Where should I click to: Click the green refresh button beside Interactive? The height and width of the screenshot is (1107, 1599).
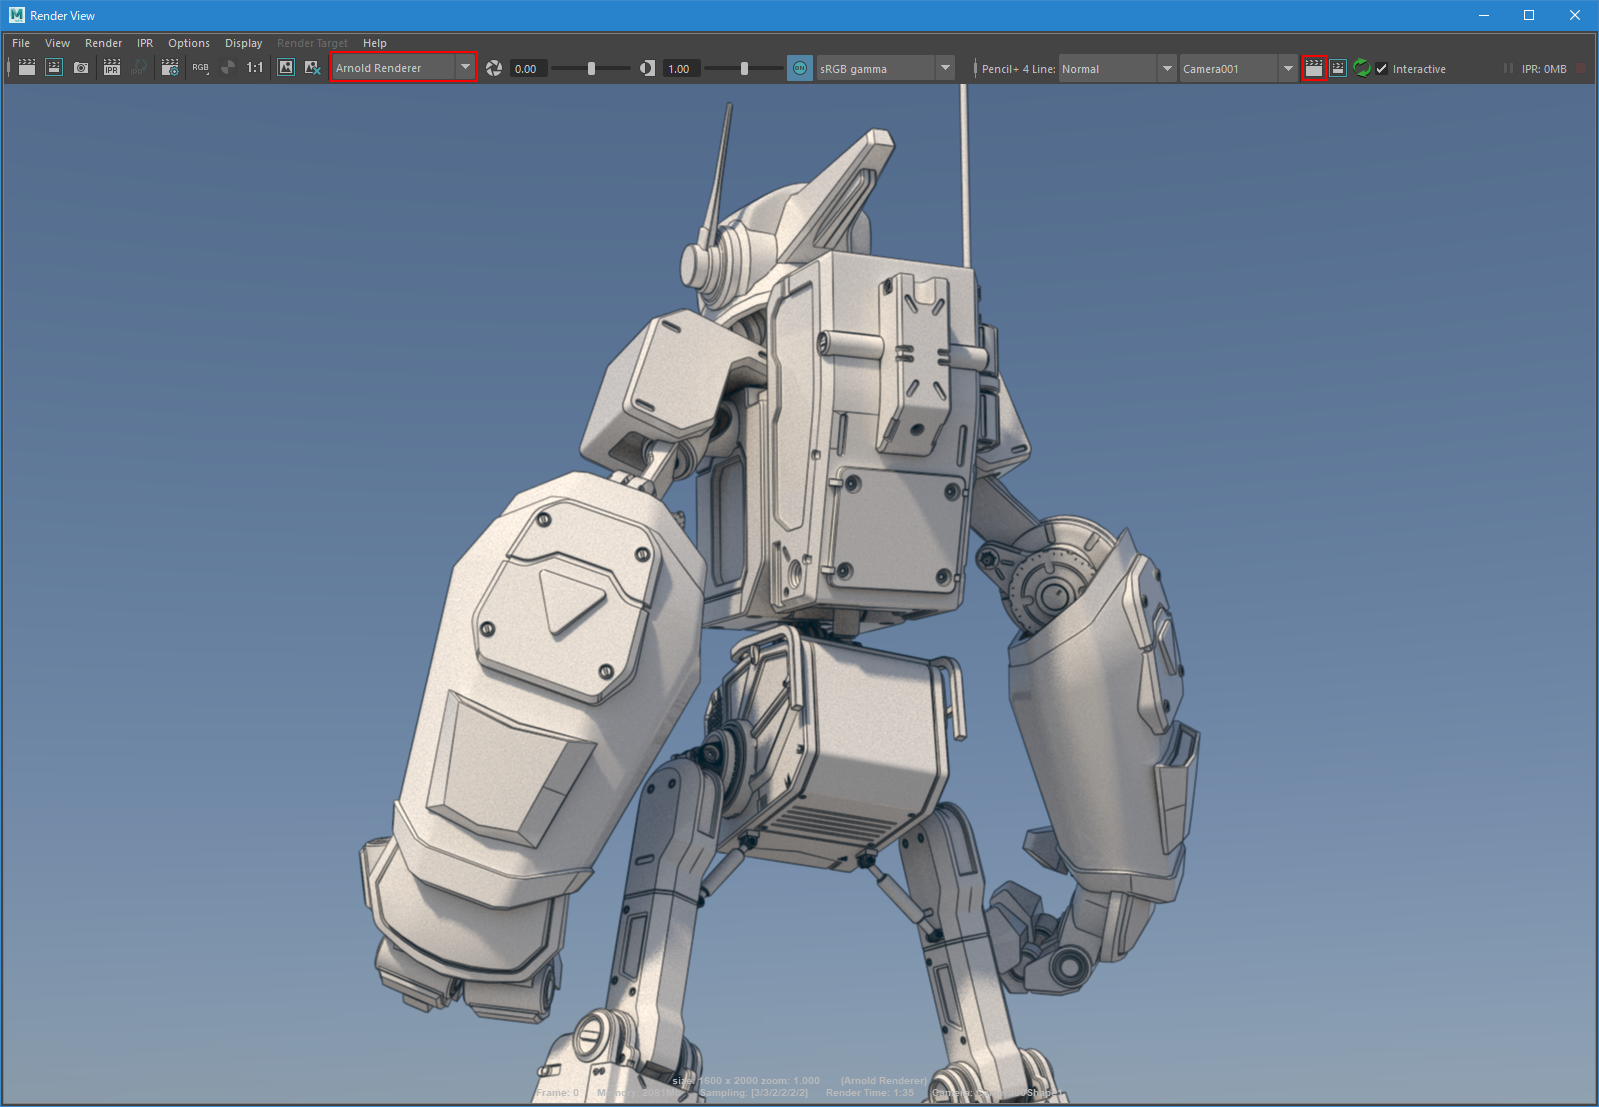click(1361, 68)
